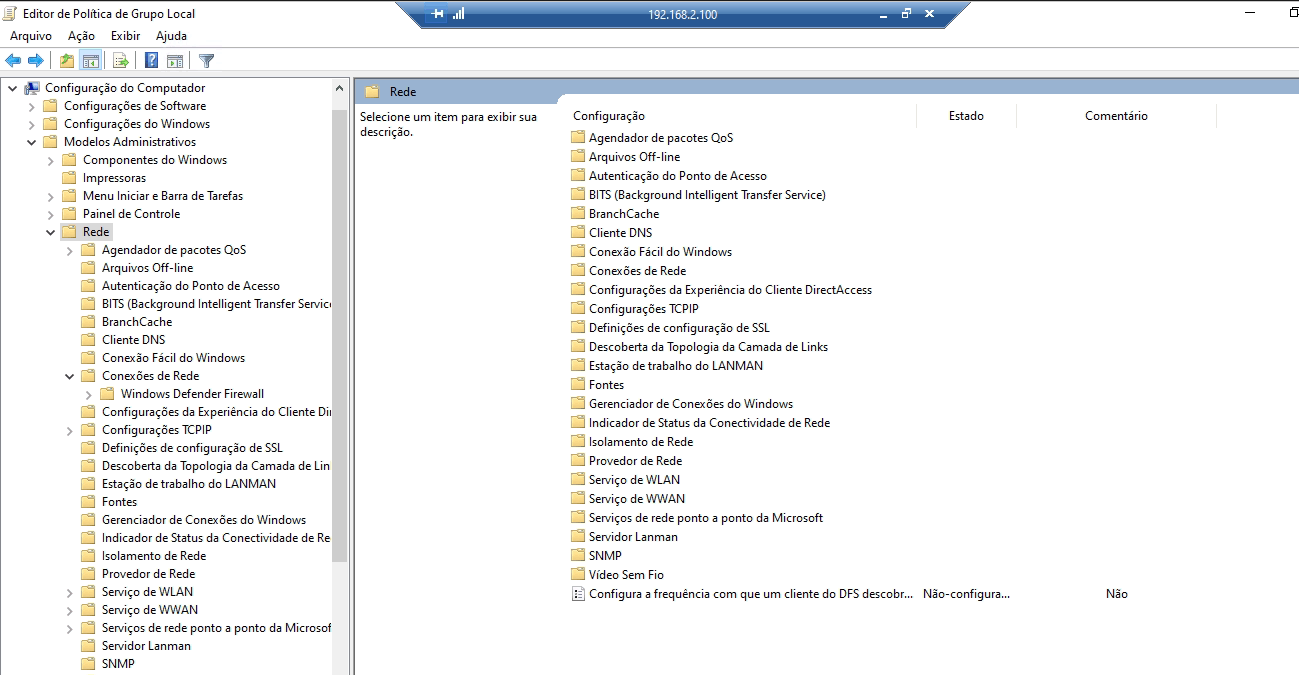The width and height of the screenshot is (1299, 675).
Task: Select Arquivos Off-line in the tree
Action: [x=147, y=268]
